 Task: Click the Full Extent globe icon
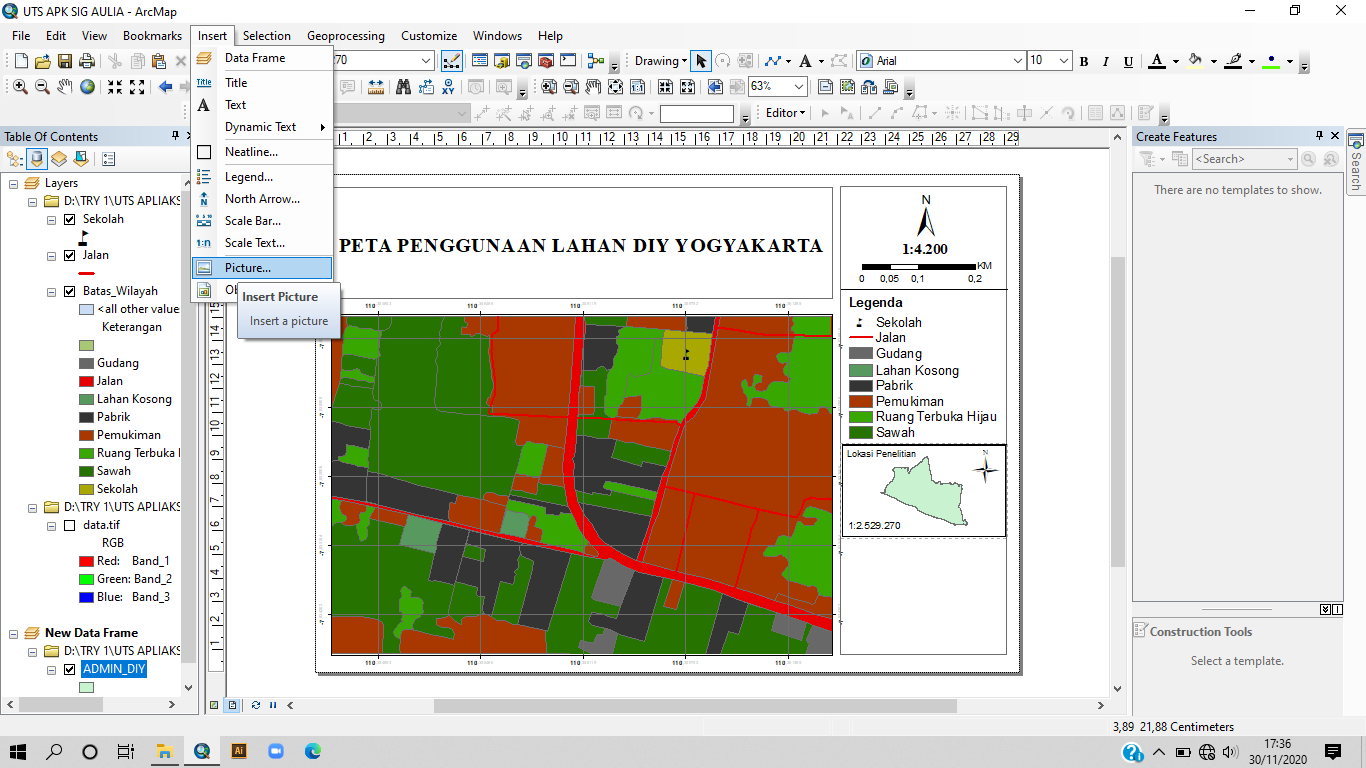[x=88, y=87]
